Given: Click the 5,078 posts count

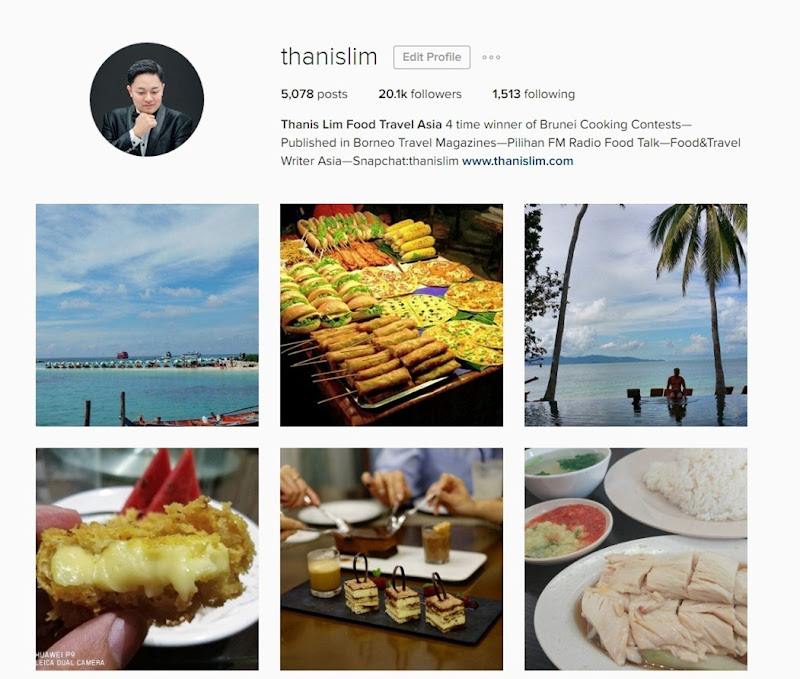Looking at the screenshot, I should 314,94.
